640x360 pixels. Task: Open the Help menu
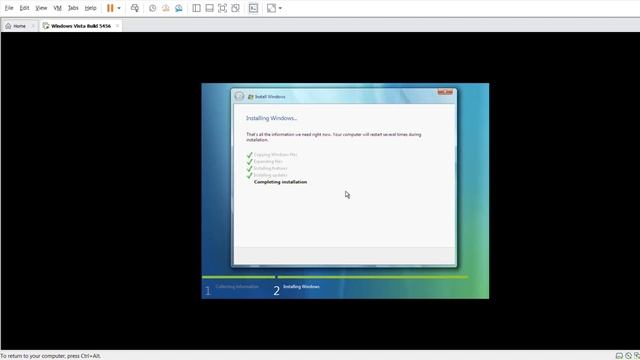[90, 8]
